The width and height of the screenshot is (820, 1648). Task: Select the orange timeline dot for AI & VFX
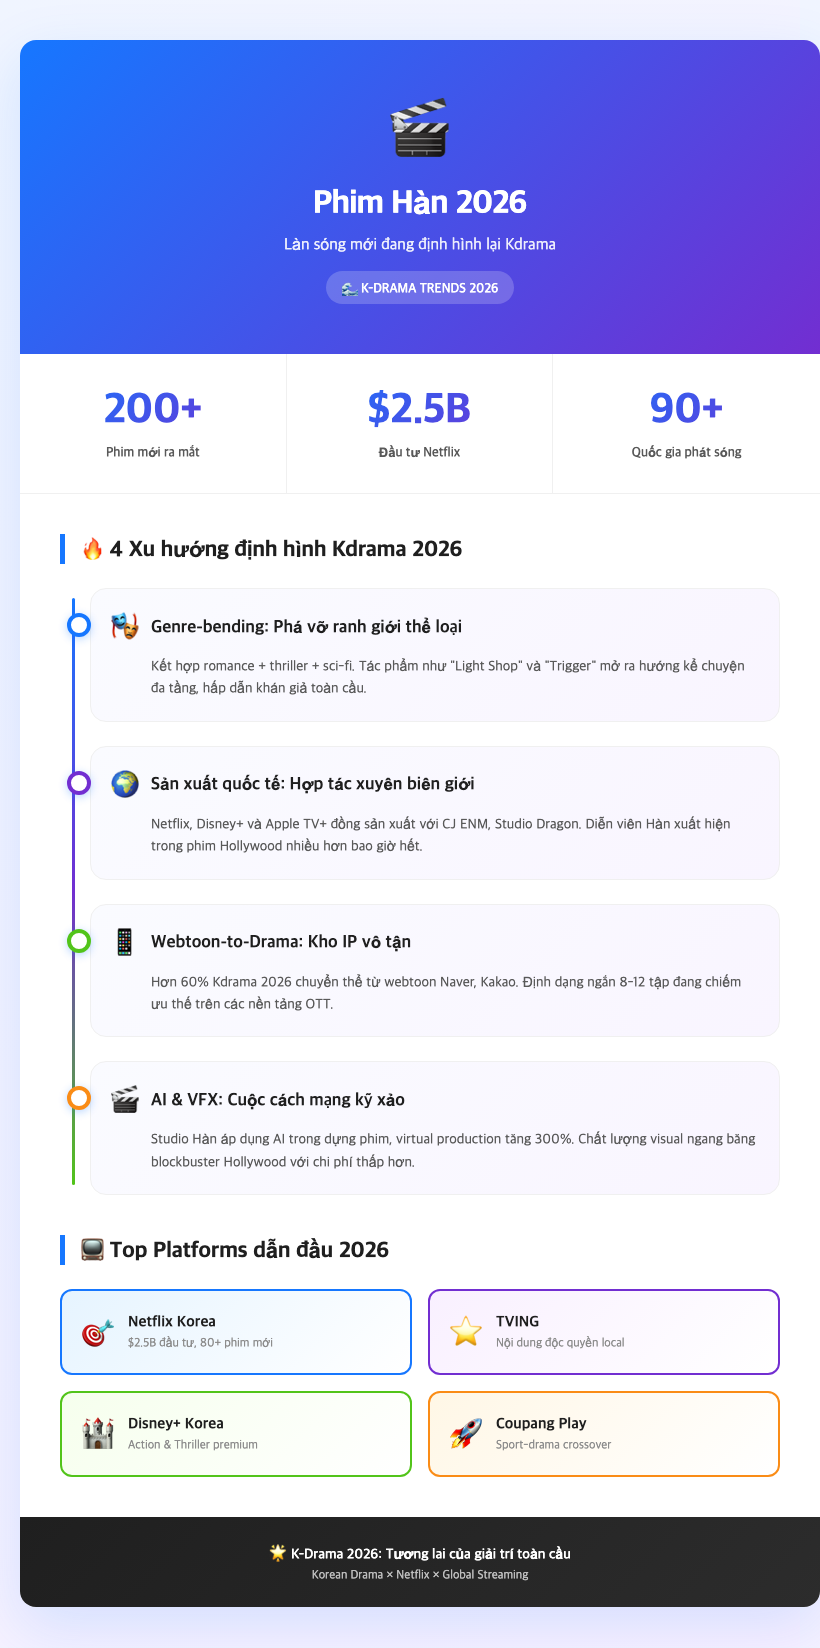coord(79,1098)
